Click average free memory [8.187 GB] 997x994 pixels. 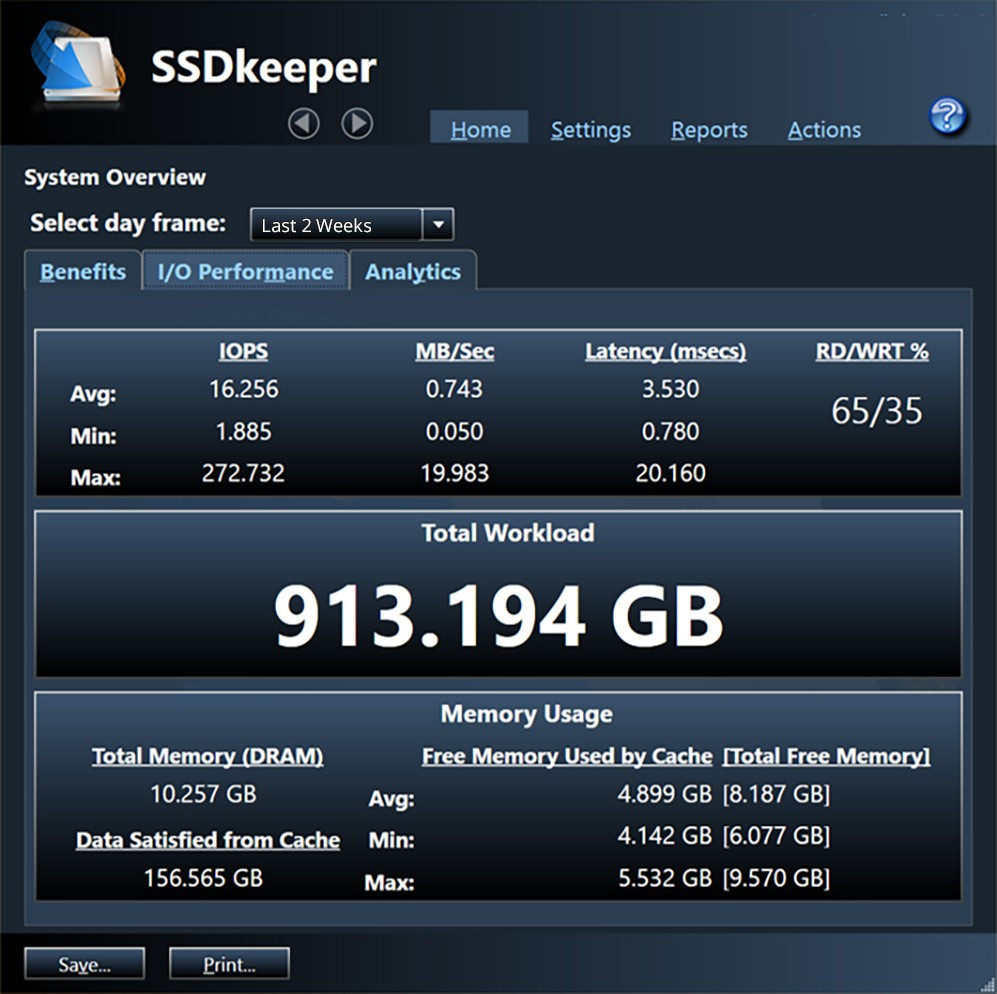(x=776, y=794)
